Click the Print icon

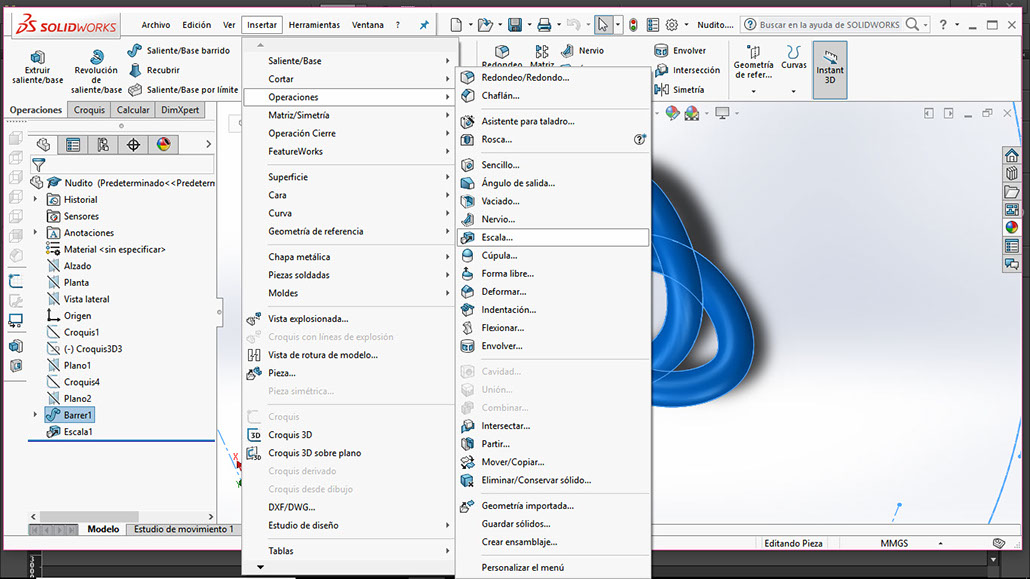(x=544, y=25)
